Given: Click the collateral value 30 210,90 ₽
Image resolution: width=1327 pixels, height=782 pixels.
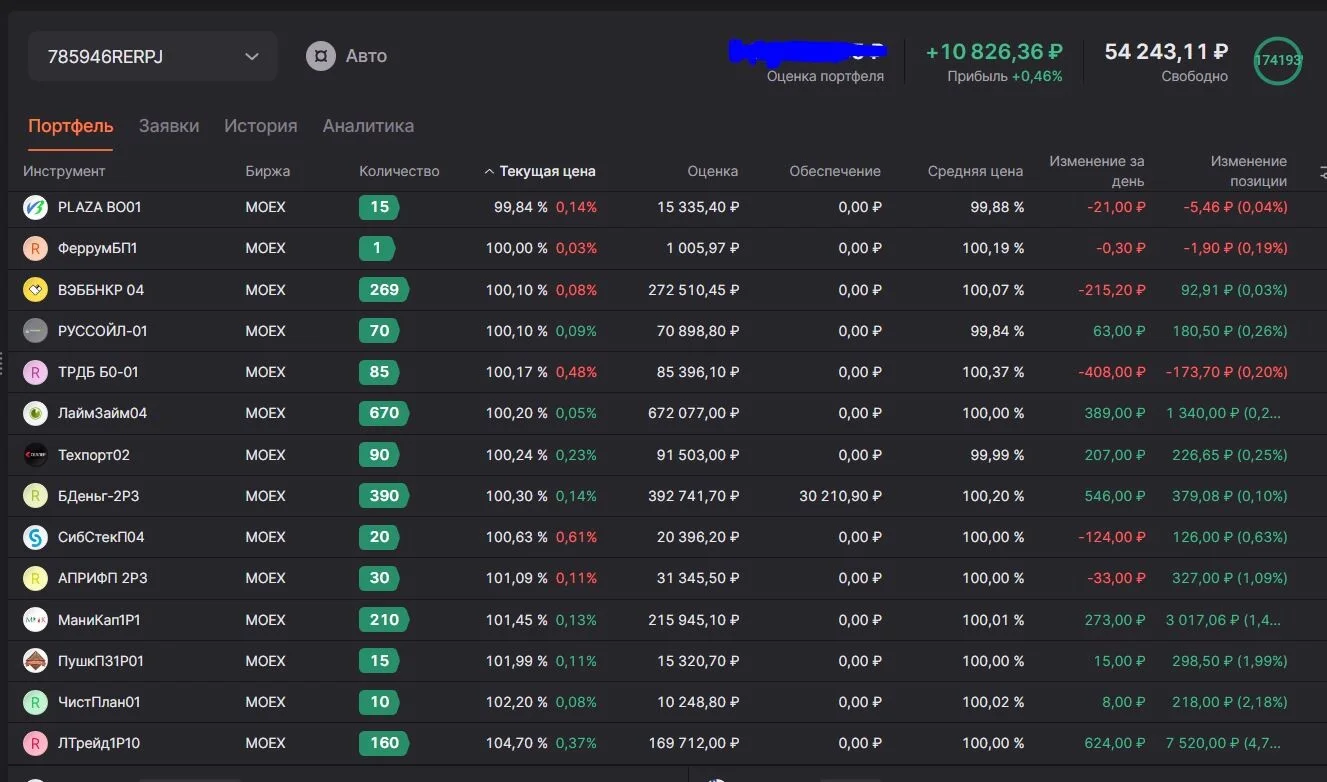Looking at the screenshot, I should (841, 496).
